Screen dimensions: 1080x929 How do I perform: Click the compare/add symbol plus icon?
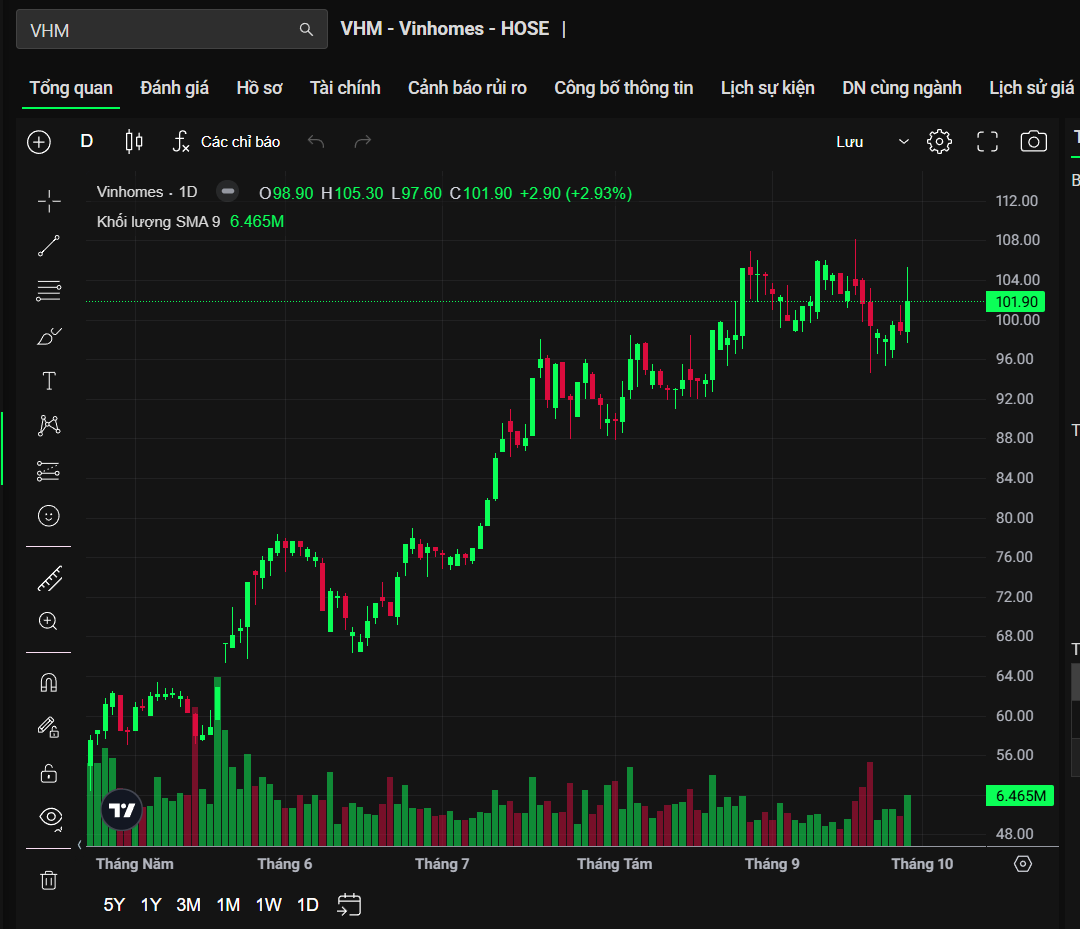[x=39, y=142]
